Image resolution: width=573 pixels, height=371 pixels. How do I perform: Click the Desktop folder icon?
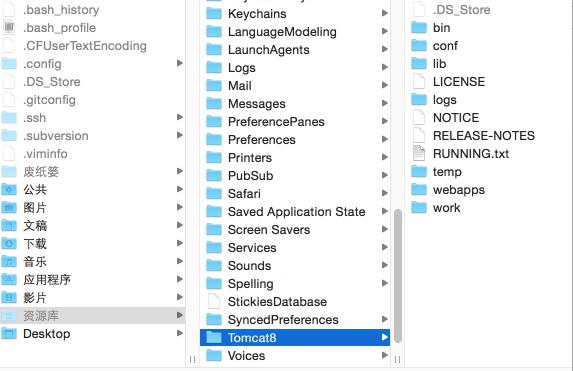(9, 334)
